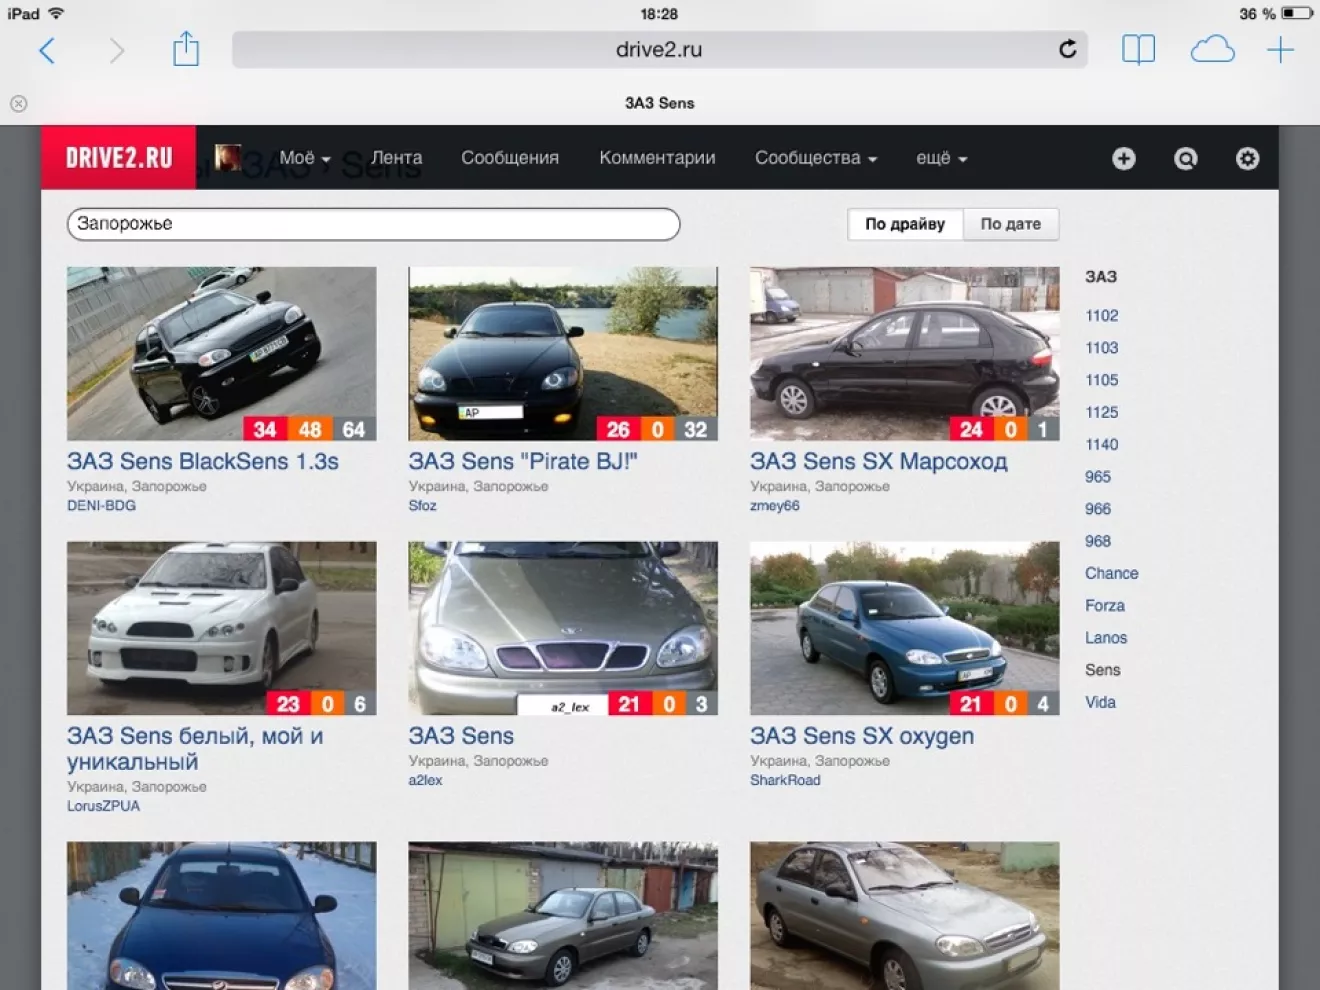Image resolution: width=1320 pixels, height=990 pixels.
Task: Open the Лента menu item
Action: [x=396, y=158]
